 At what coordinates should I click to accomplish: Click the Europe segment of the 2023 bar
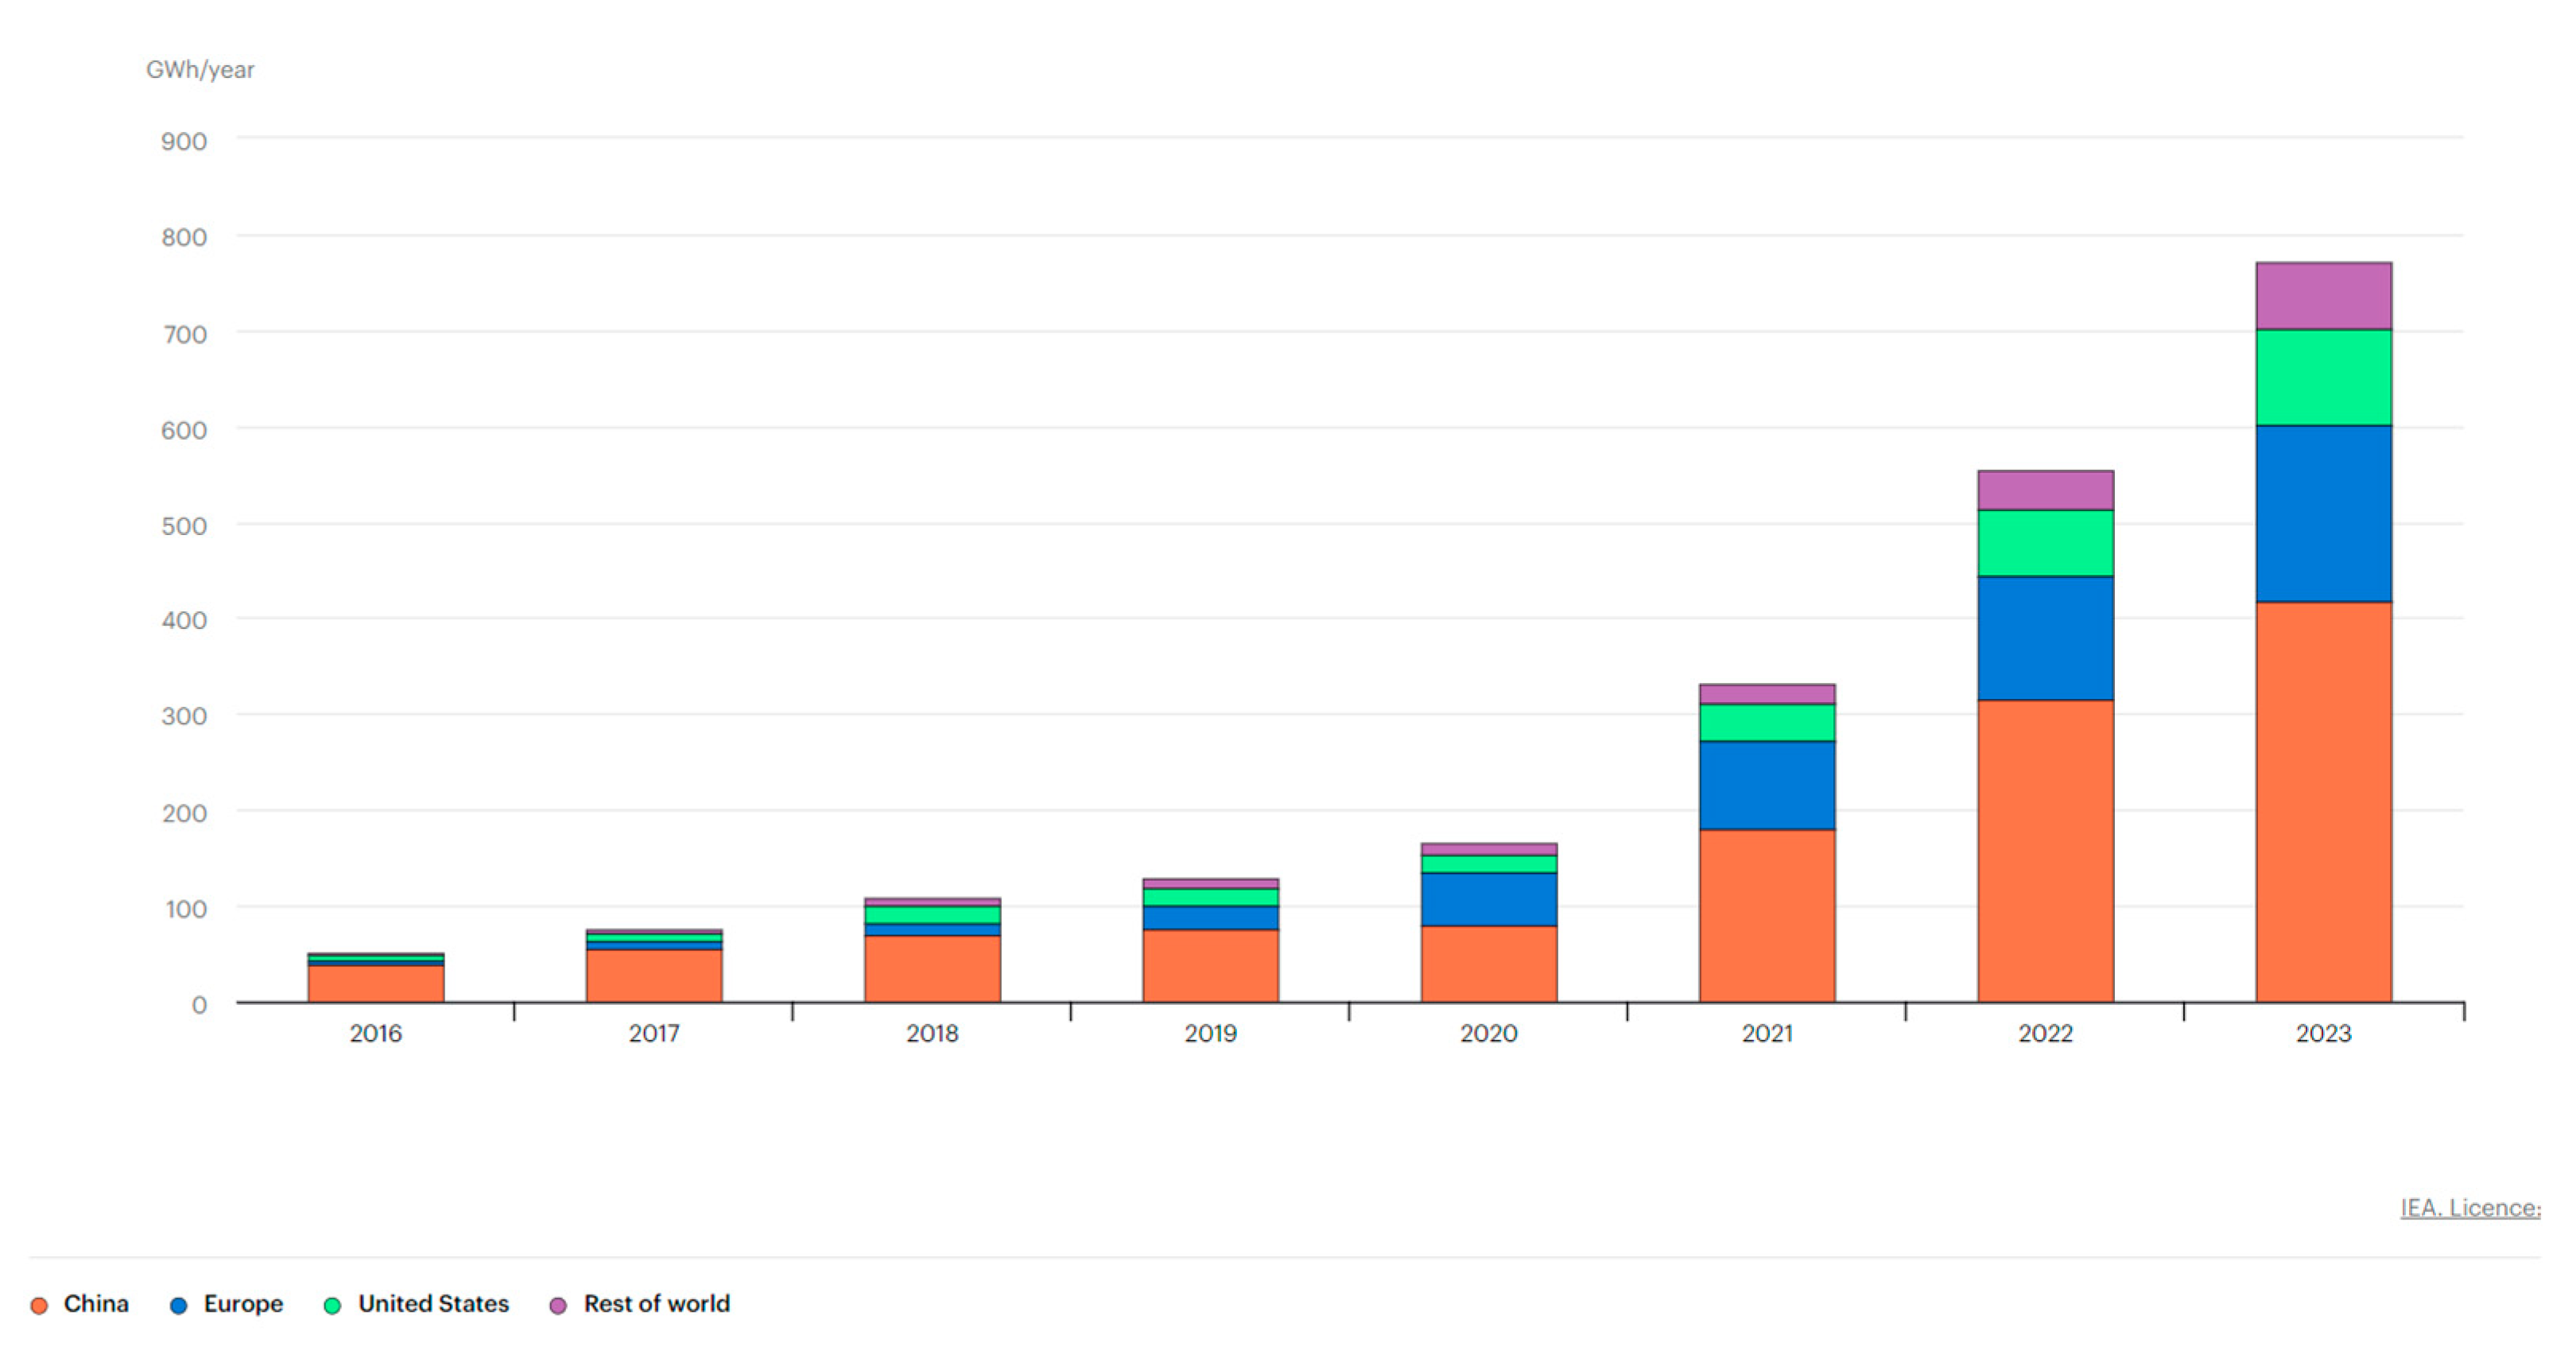[x=2323, y=513]
